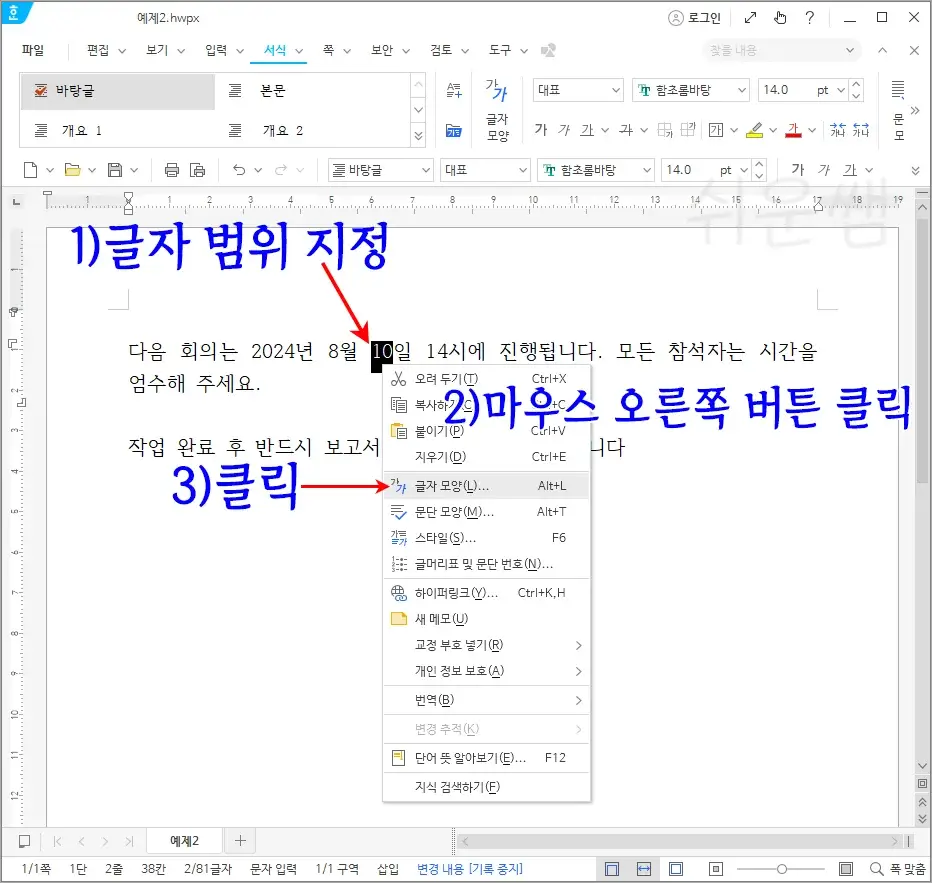Apply bold formatting with the 가 icon

[x=540, y=126]
